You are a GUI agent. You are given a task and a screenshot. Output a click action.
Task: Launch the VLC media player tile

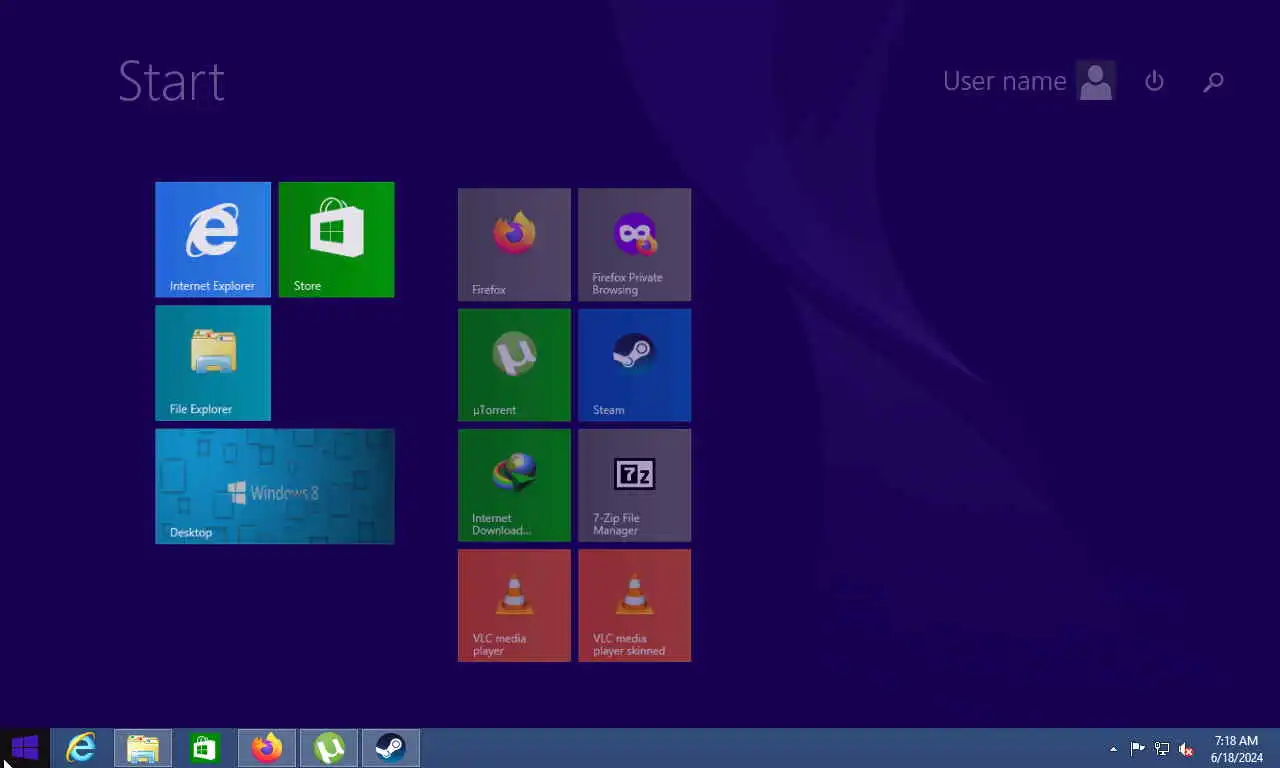(x=514, y=605)
